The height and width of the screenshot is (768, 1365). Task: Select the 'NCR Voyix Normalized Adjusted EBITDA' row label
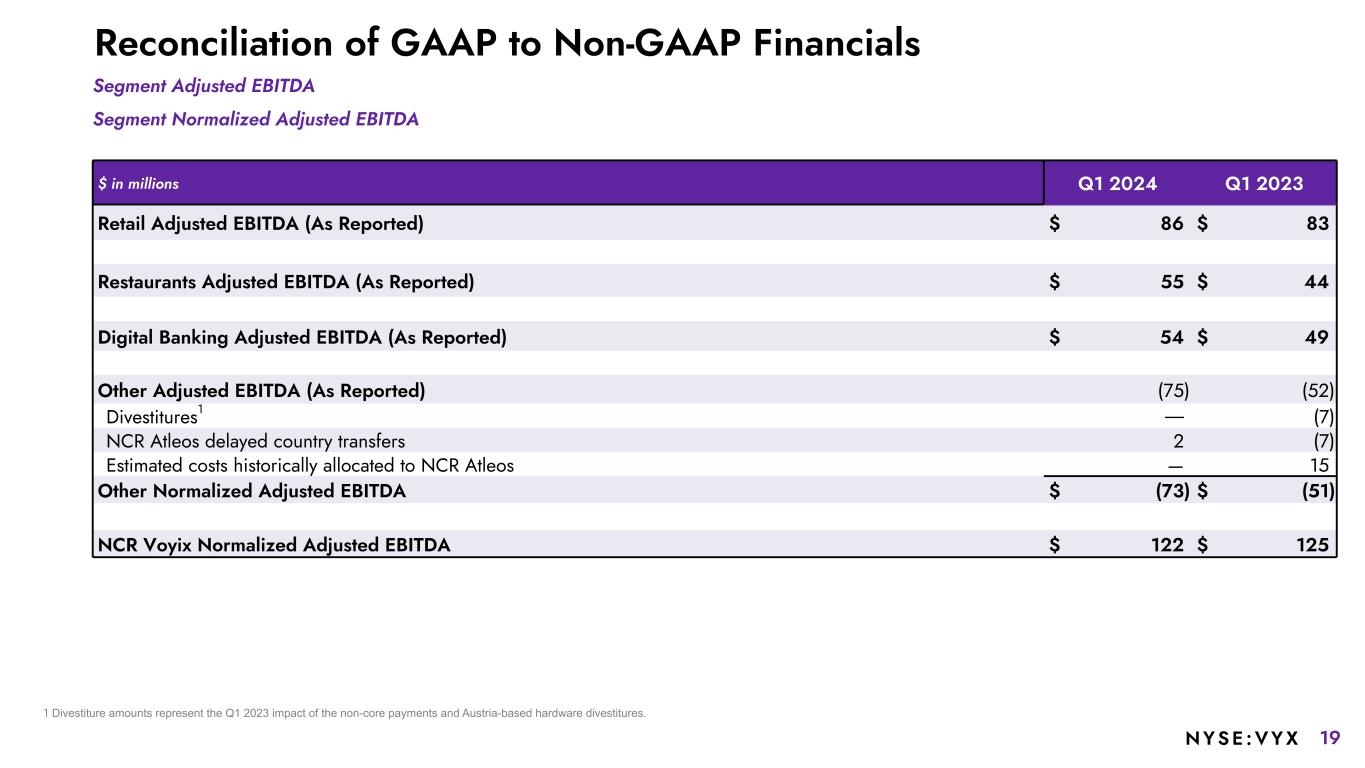click(x=274, y=545)
